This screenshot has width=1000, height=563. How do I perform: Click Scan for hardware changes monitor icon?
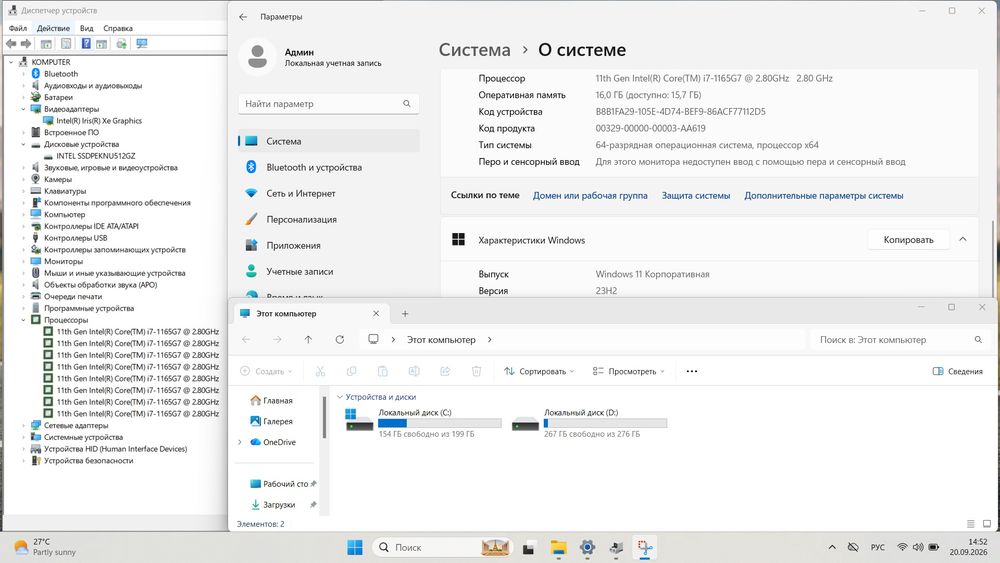pos(142,43)
